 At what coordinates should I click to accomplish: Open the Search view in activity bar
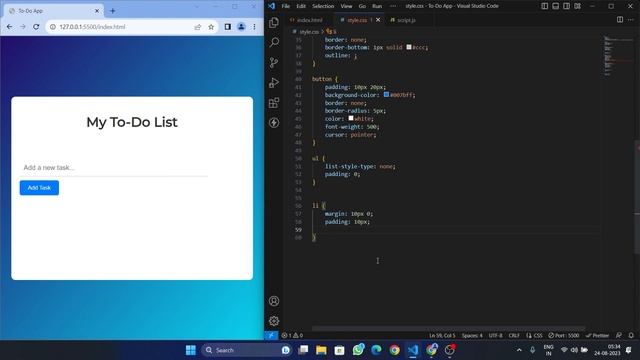(x=274, y=42)
